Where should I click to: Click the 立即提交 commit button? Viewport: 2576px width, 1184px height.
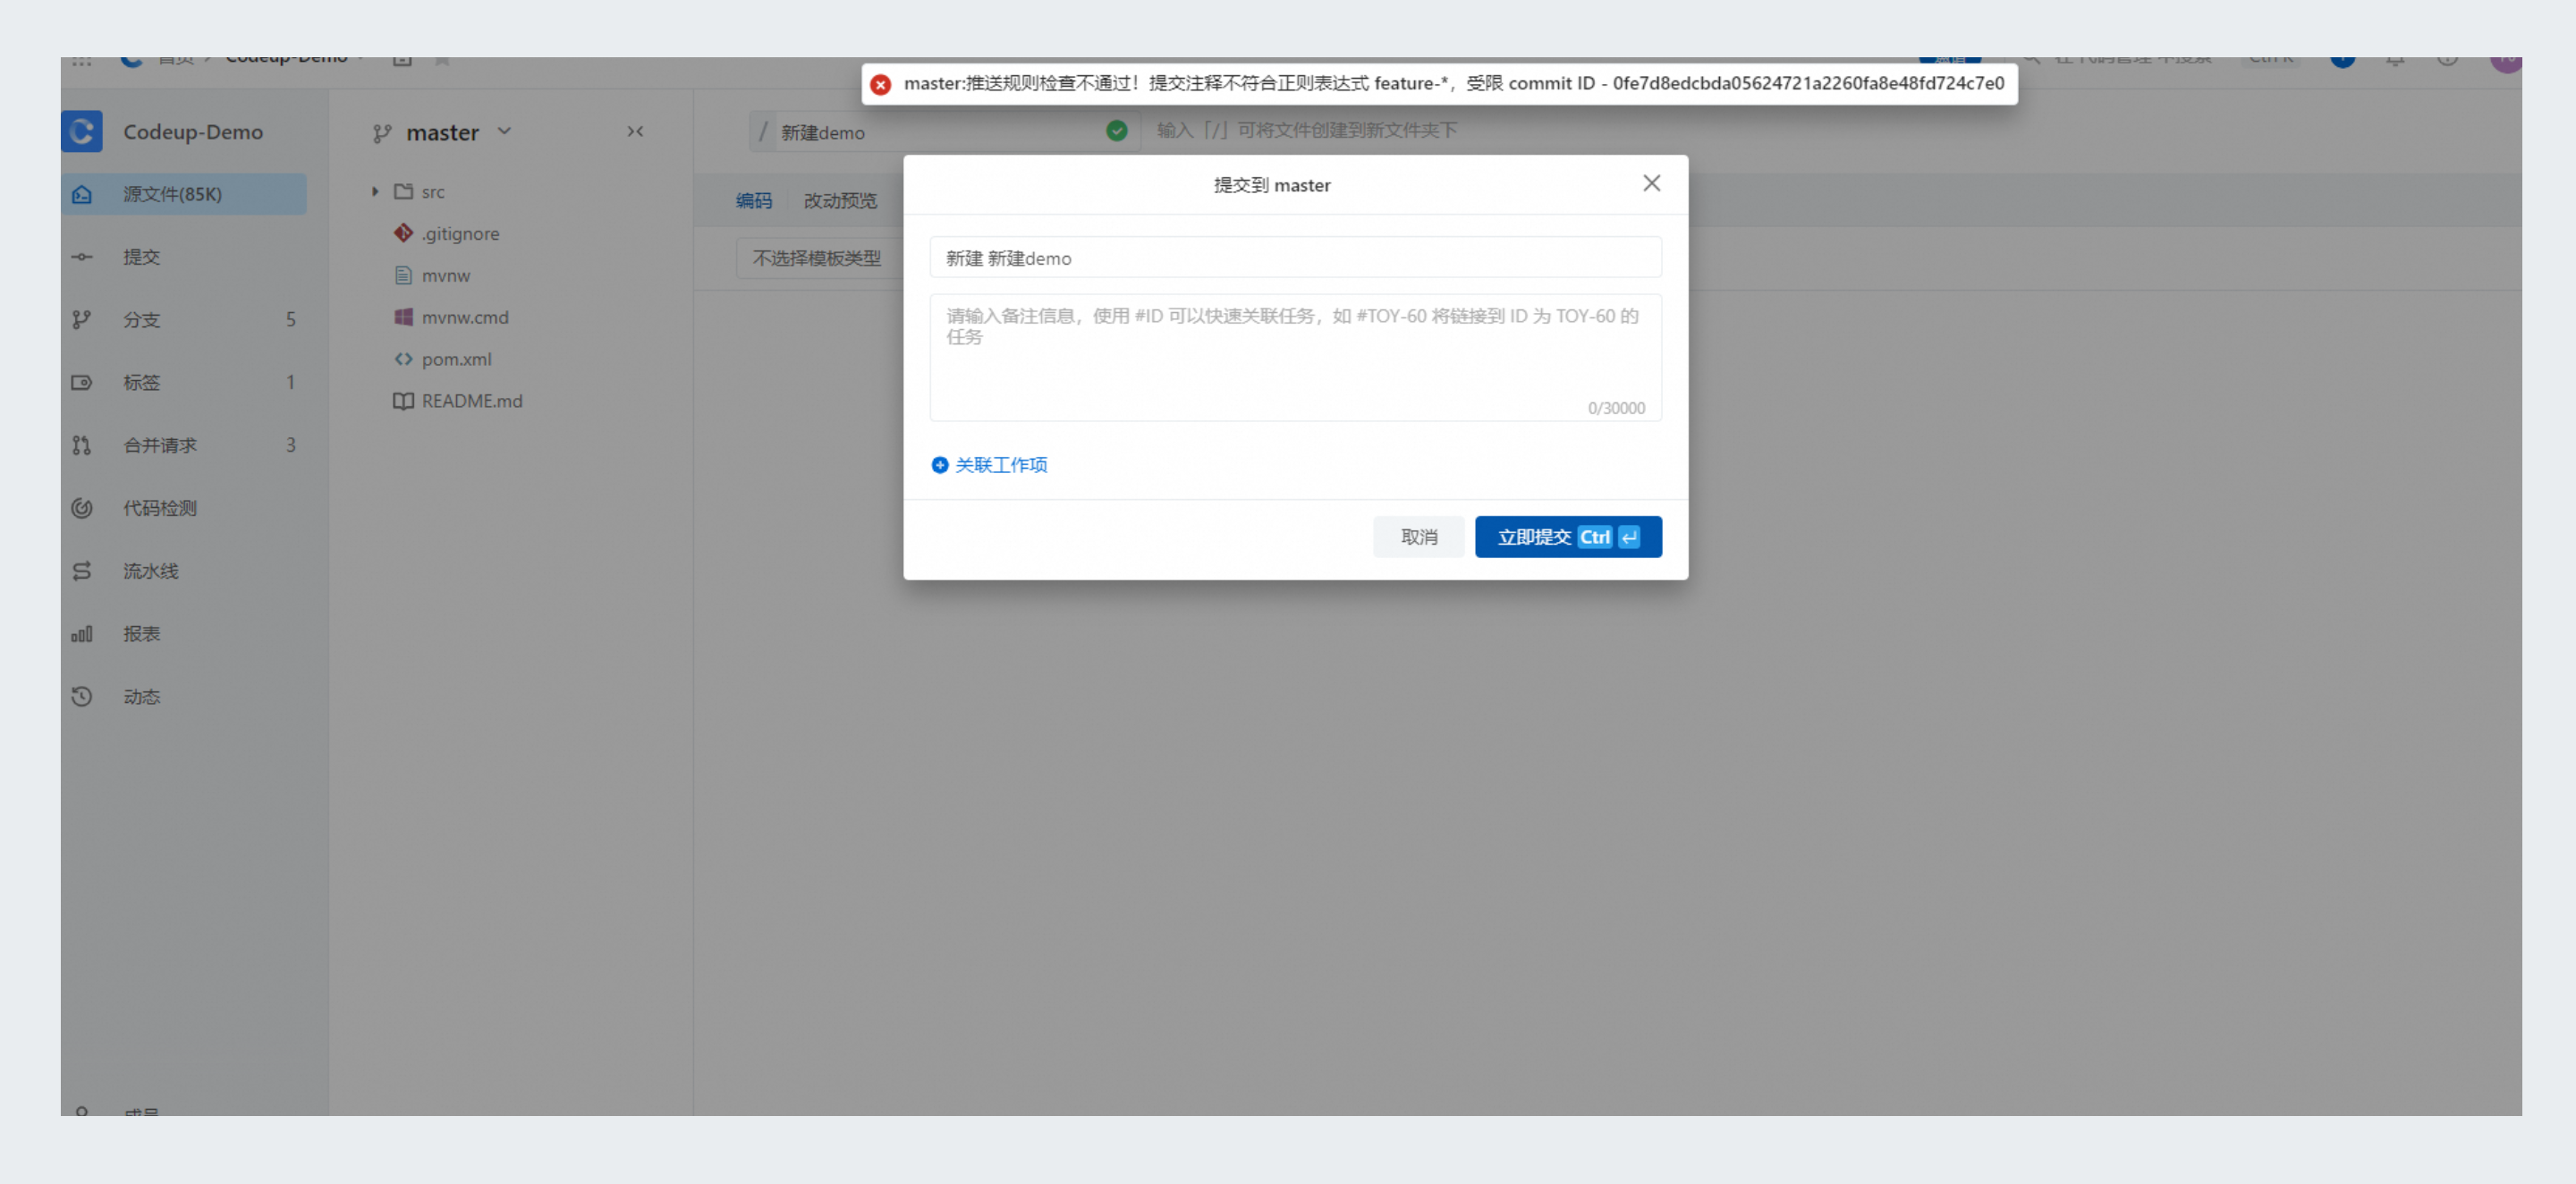tap(1567, 537)
